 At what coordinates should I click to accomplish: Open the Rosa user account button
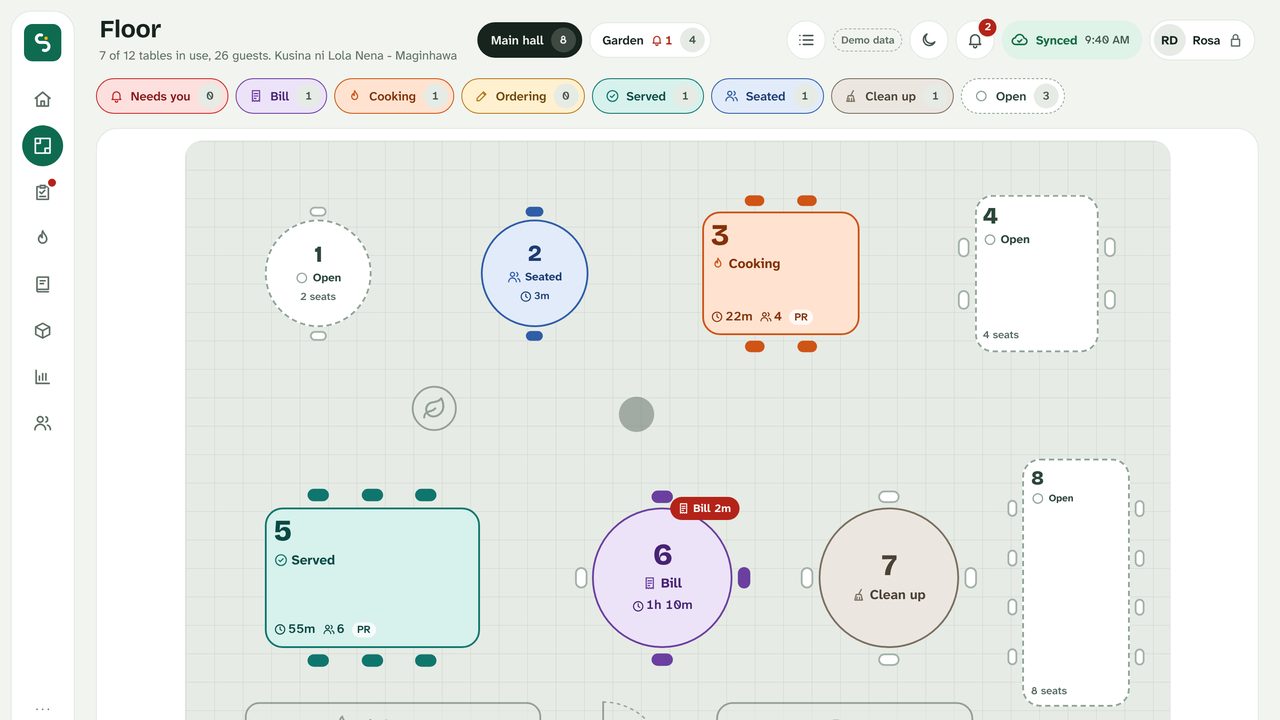tap(1202, 40)
